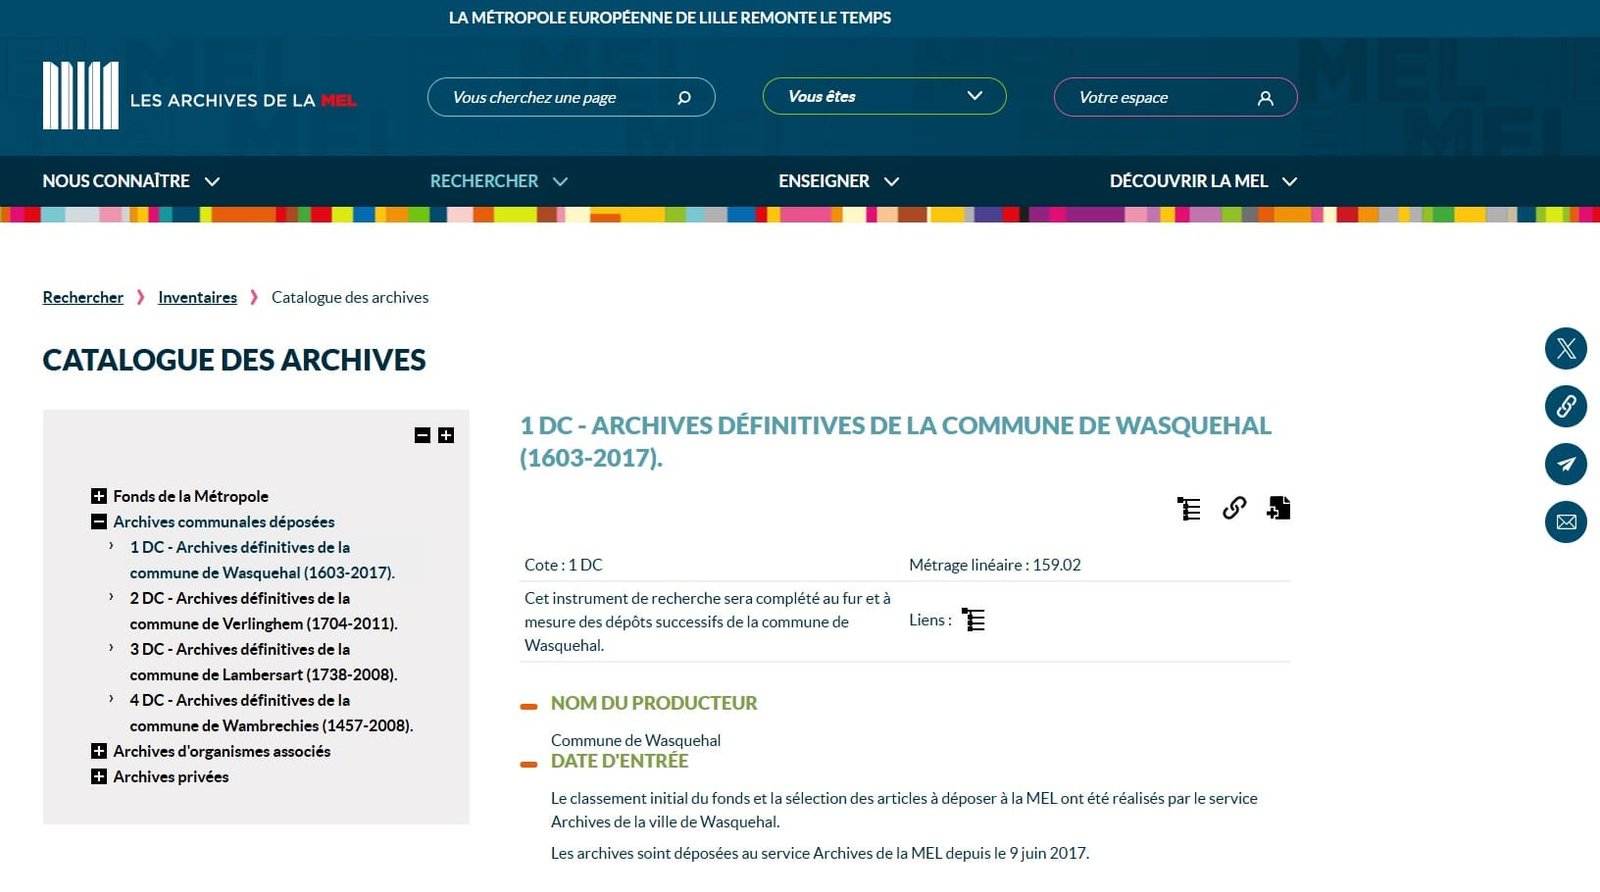Share on X using the side button
1600x892 pixels.
click(1566, 349)
